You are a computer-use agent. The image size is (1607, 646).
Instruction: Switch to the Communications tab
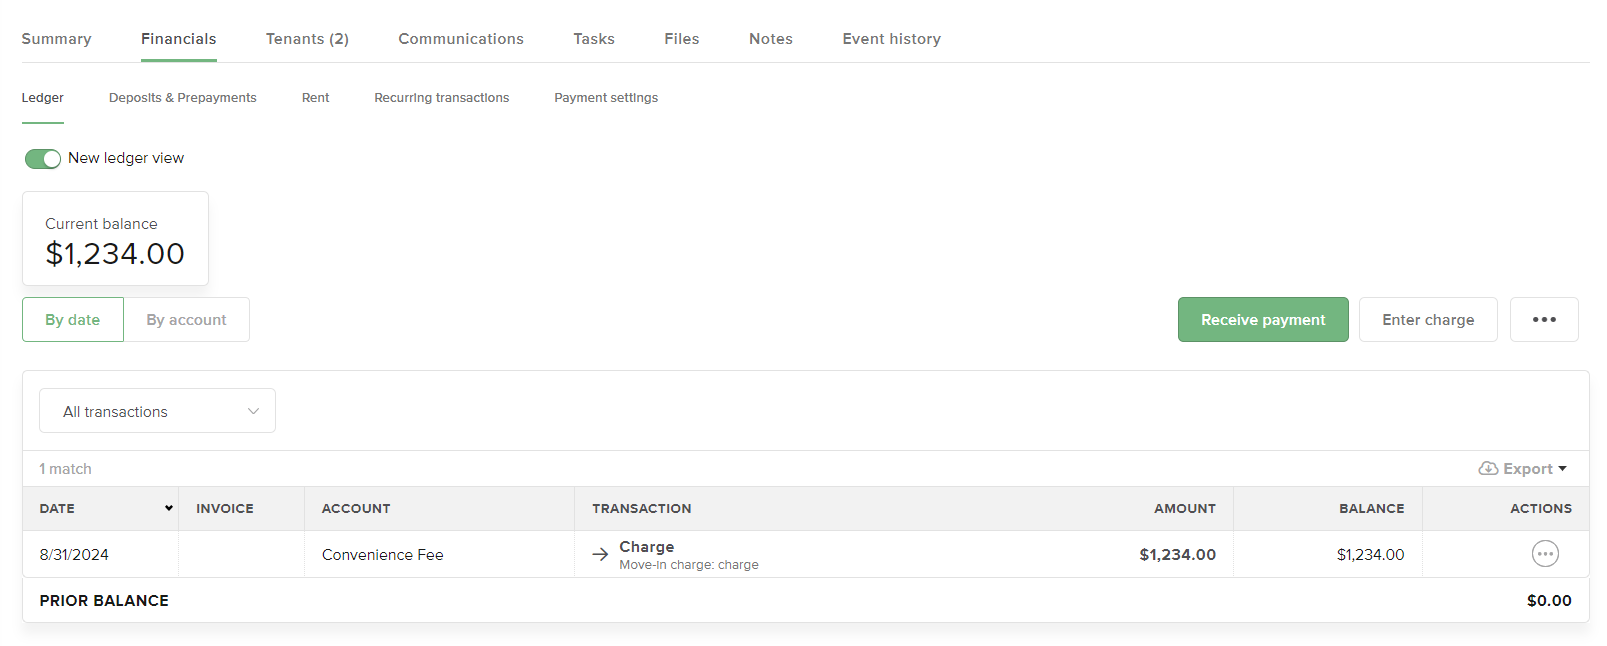point(460,39)
